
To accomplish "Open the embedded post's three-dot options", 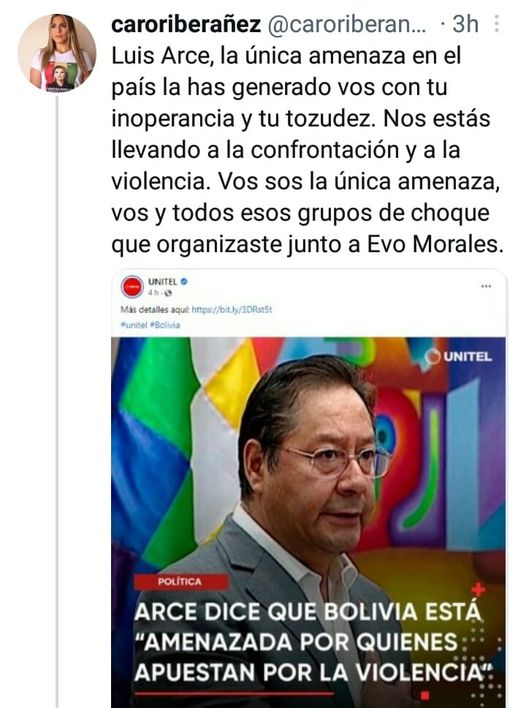I will tap(486, 286).
